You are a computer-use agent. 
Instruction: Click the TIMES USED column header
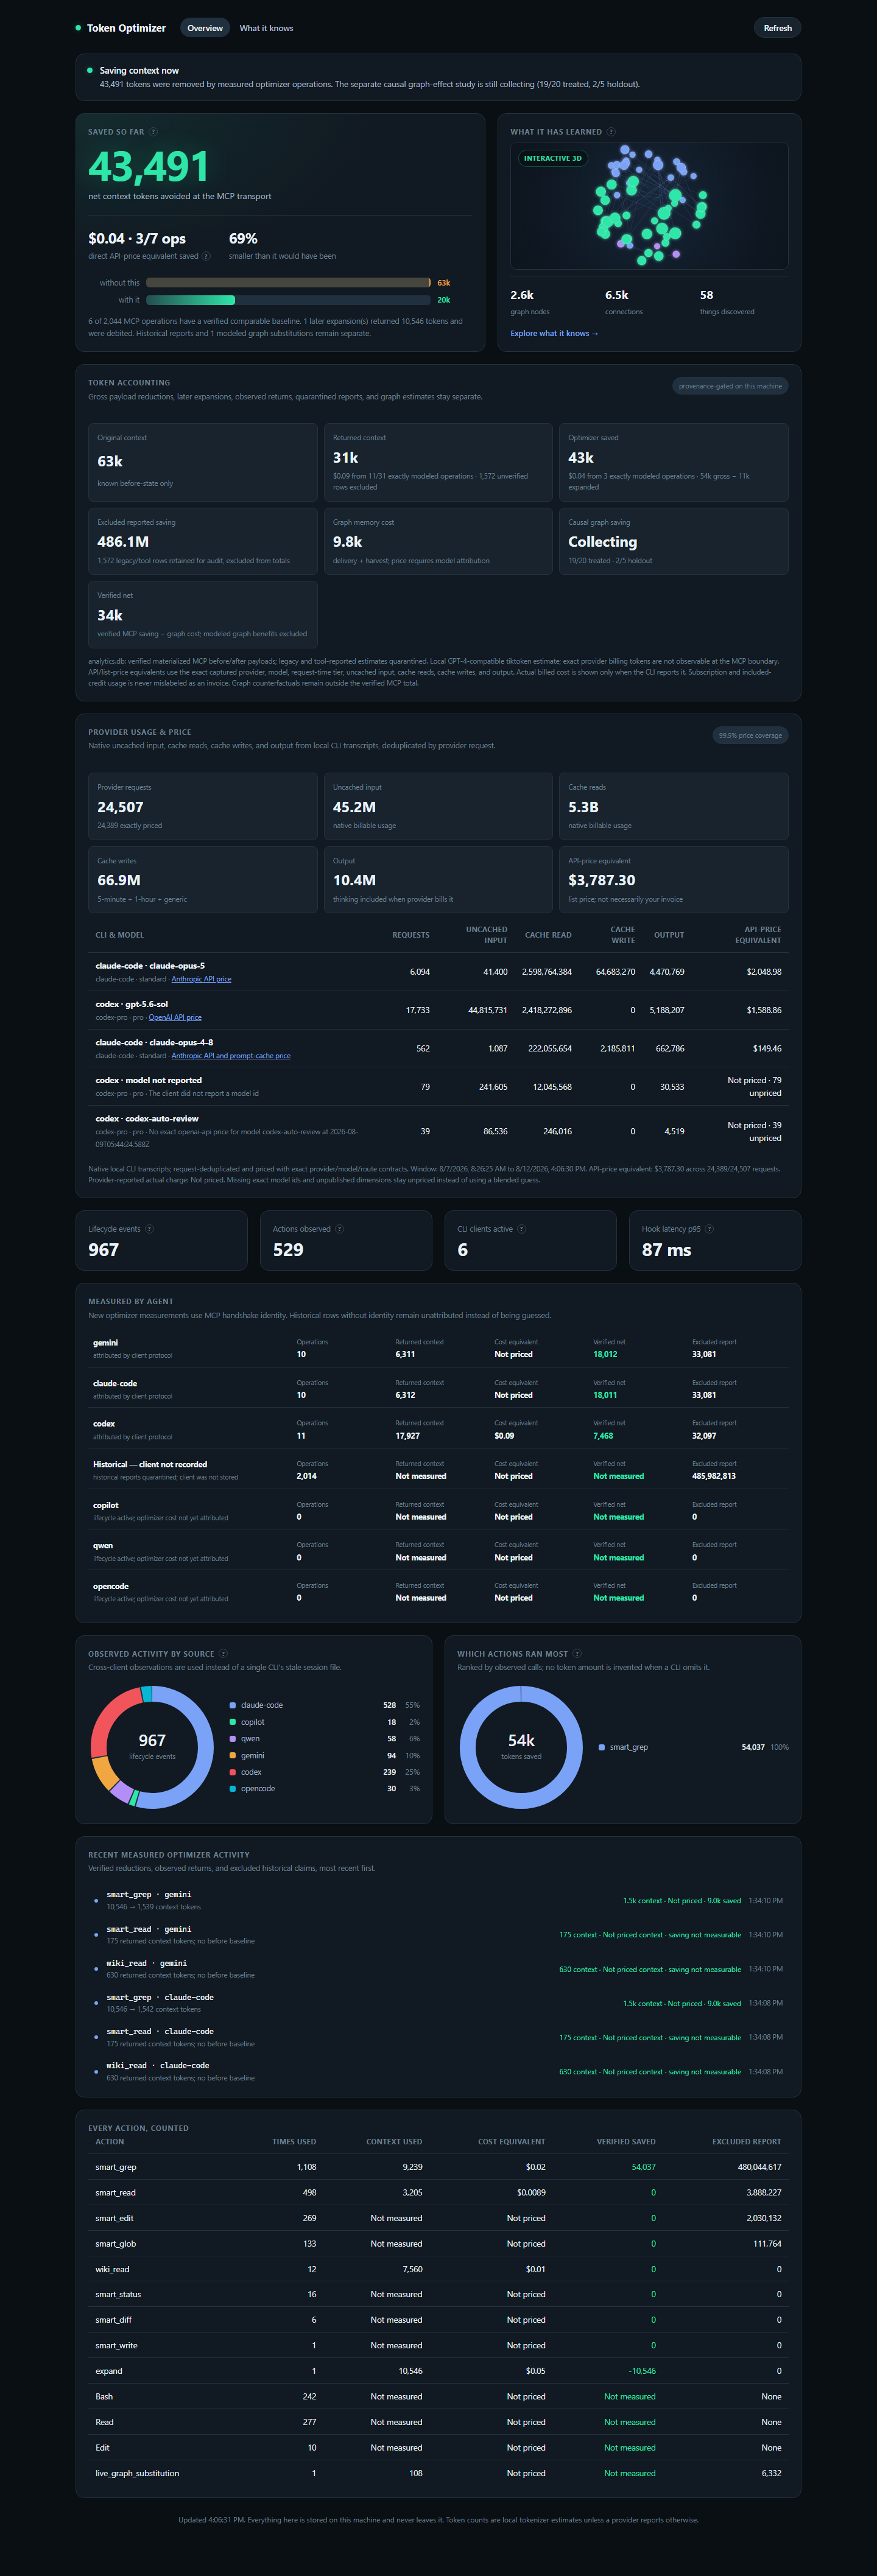(x=294, y=2141)
